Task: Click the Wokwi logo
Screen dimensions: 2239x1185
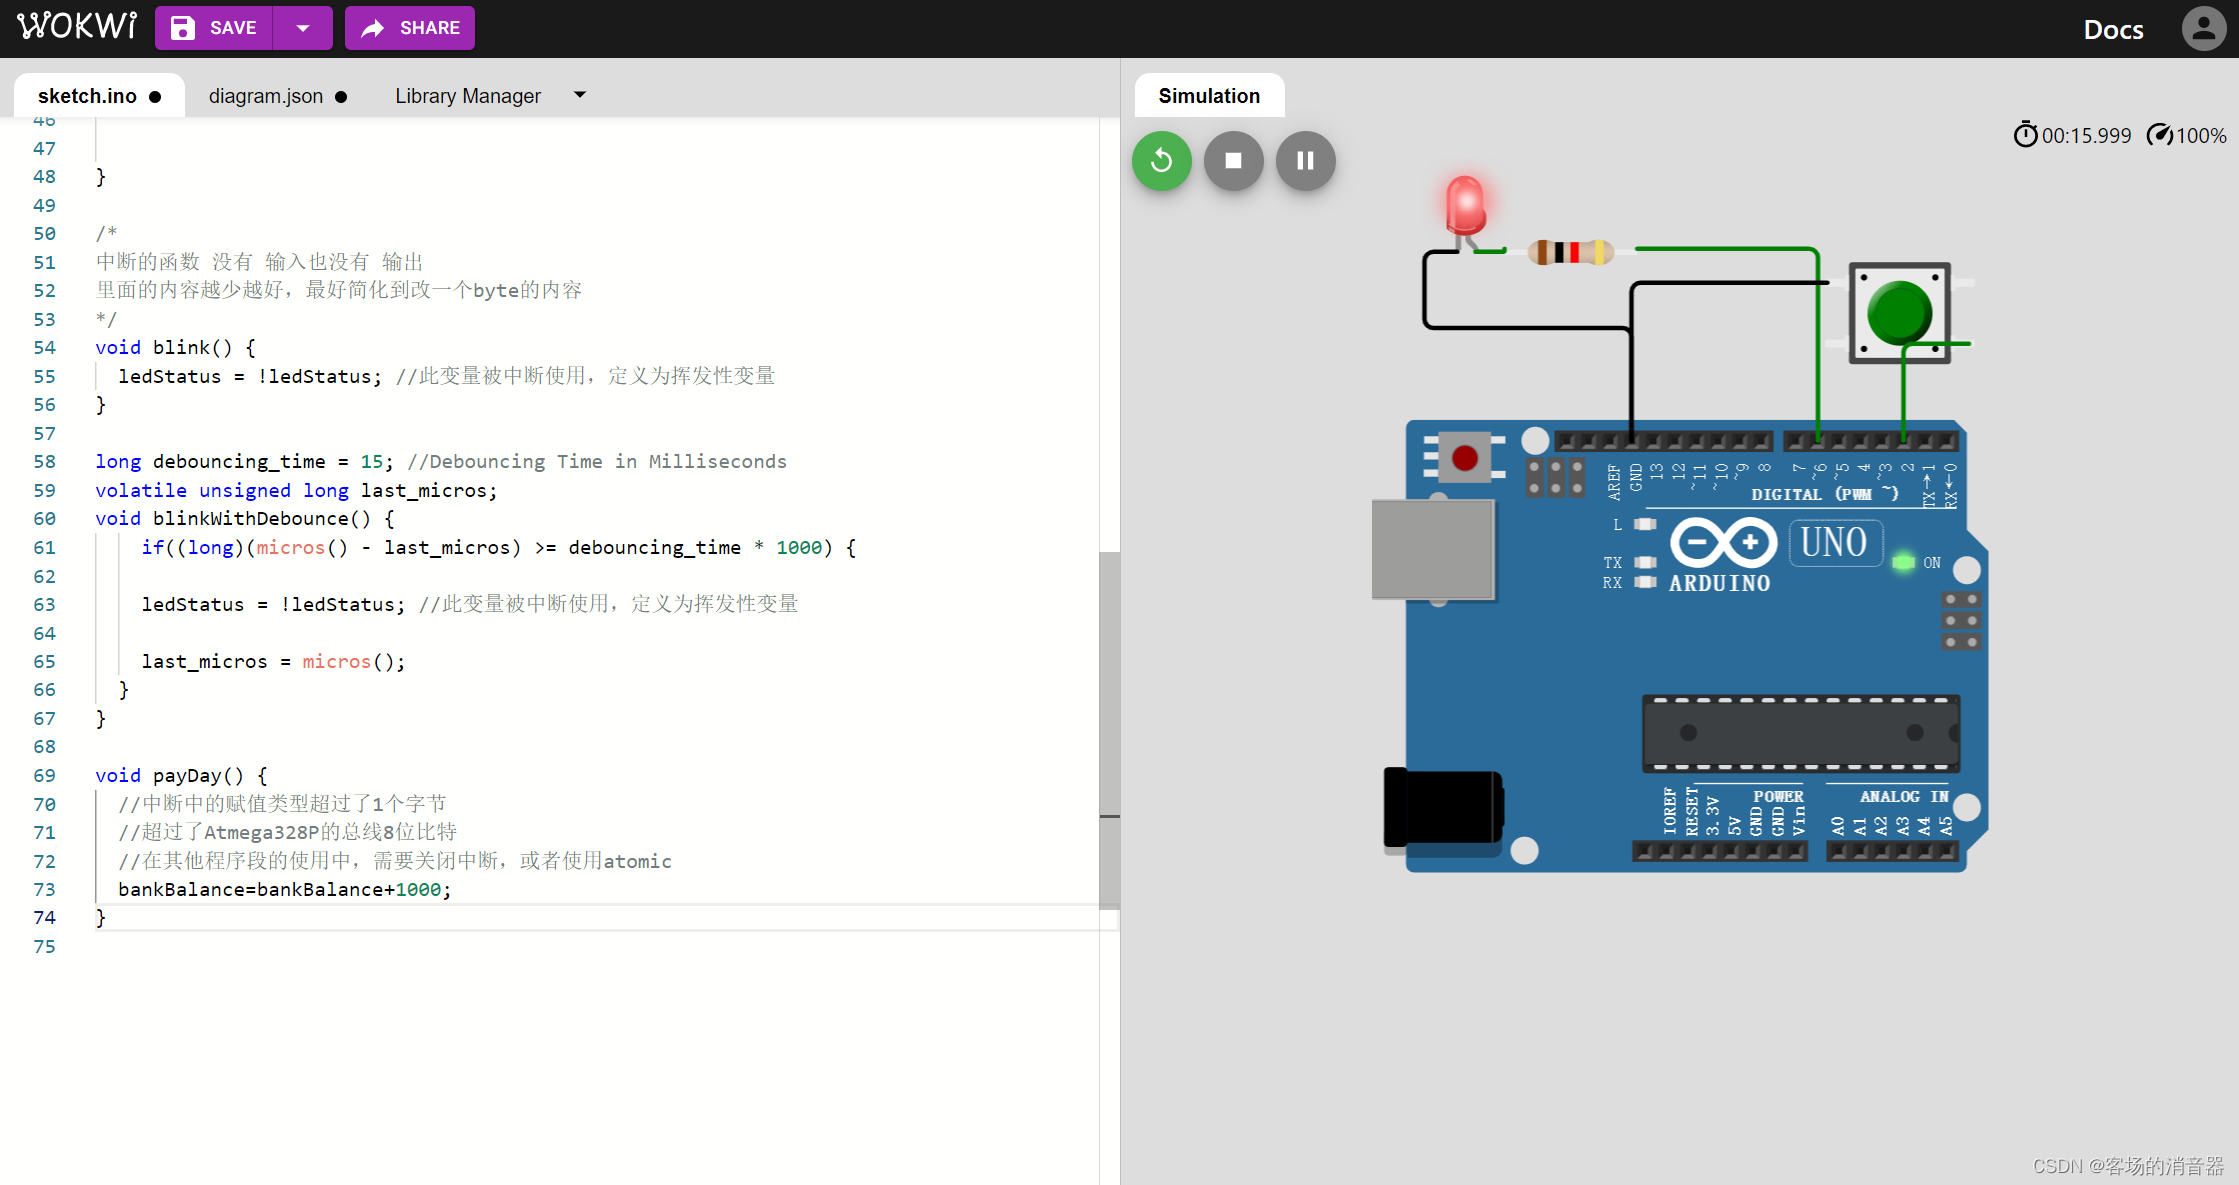Action: [77, 27]
